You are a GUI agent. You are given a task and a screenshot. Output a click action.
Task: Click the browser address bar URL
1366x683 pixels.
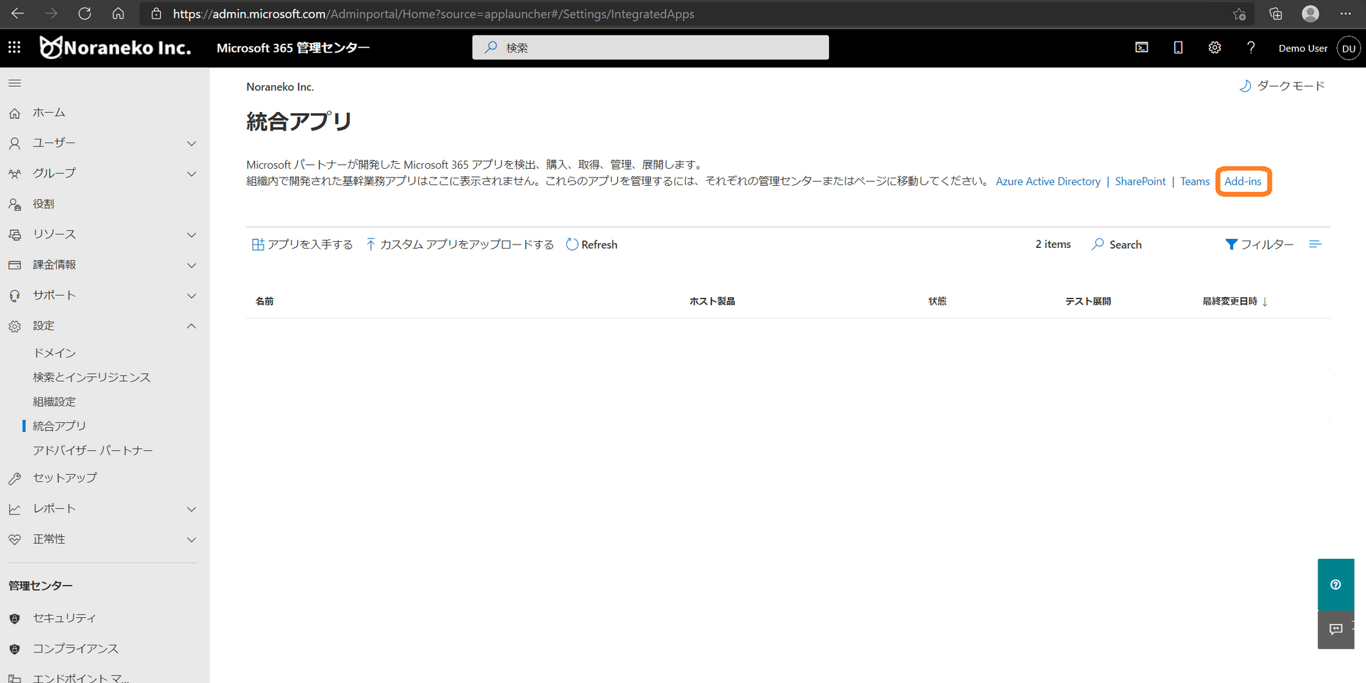(x=433, y=14)
